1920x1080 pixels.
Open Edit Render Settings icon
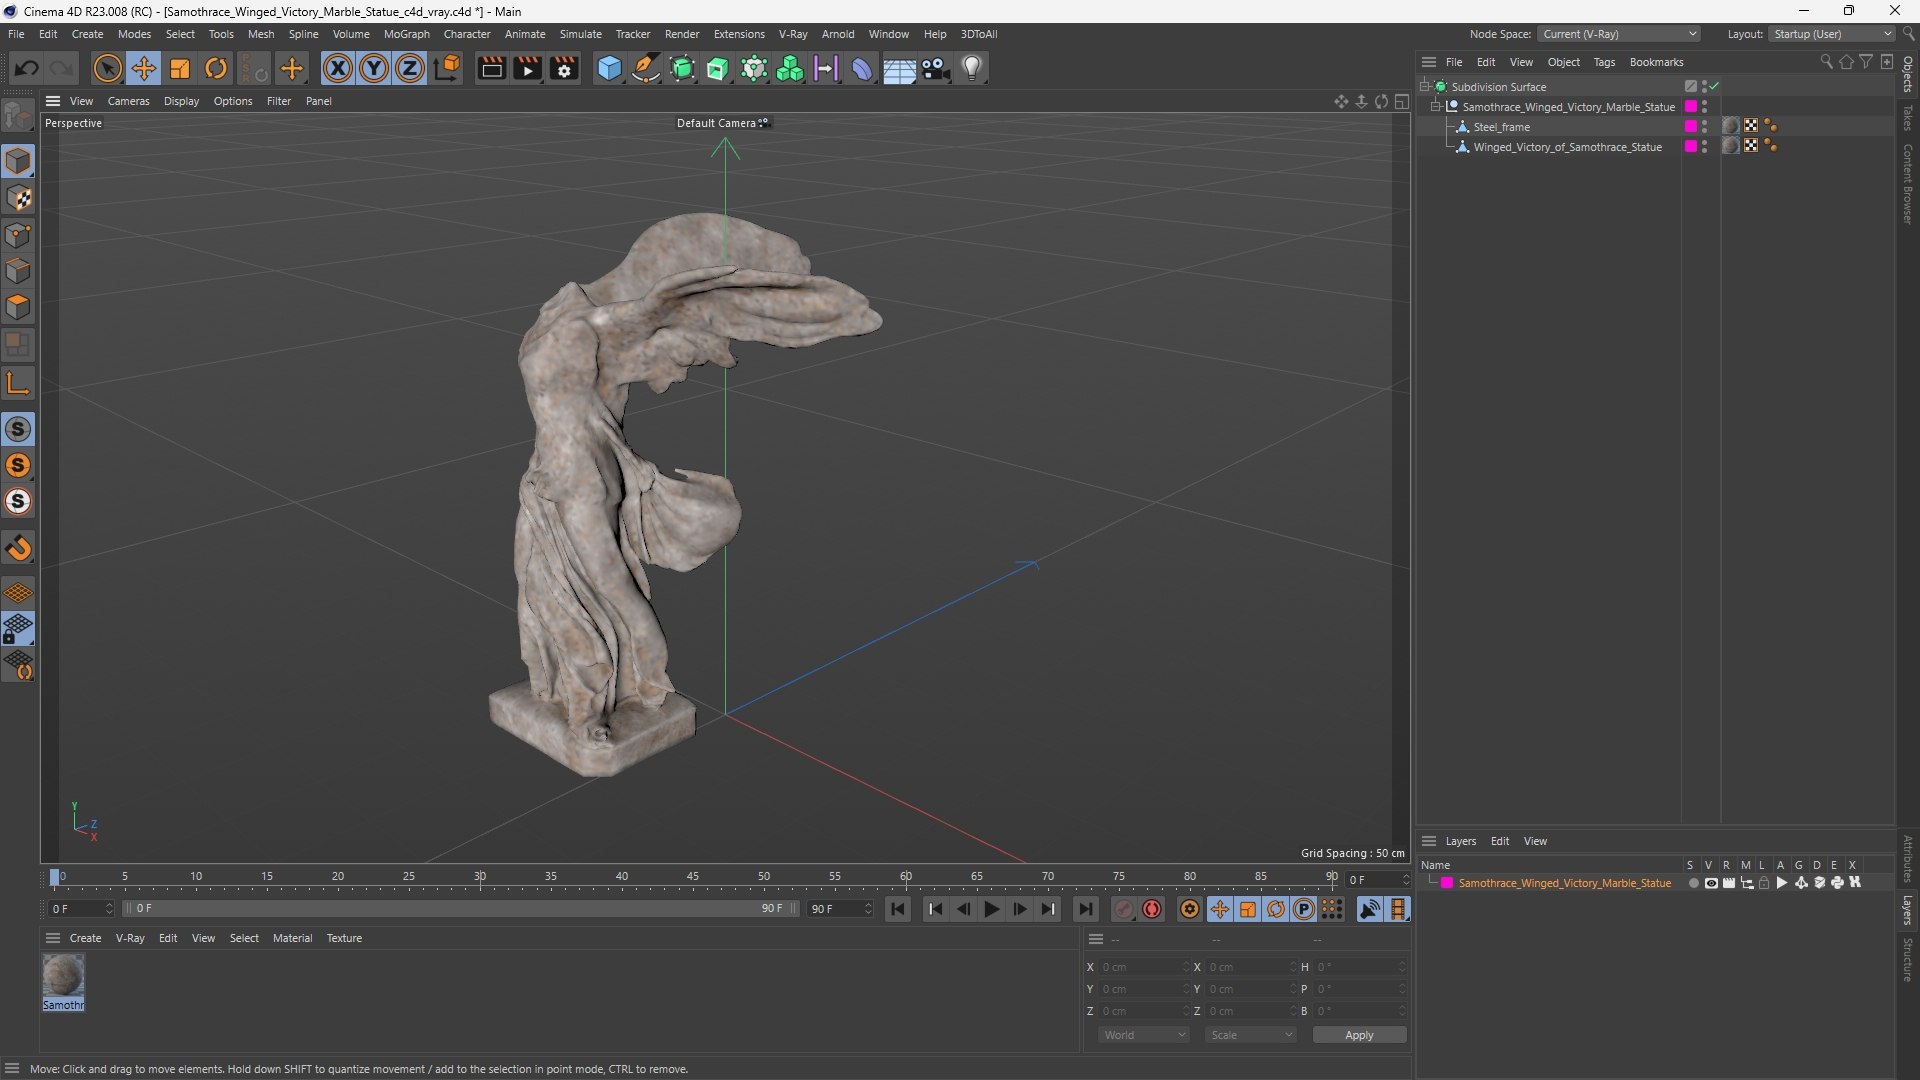coord(564,68)
